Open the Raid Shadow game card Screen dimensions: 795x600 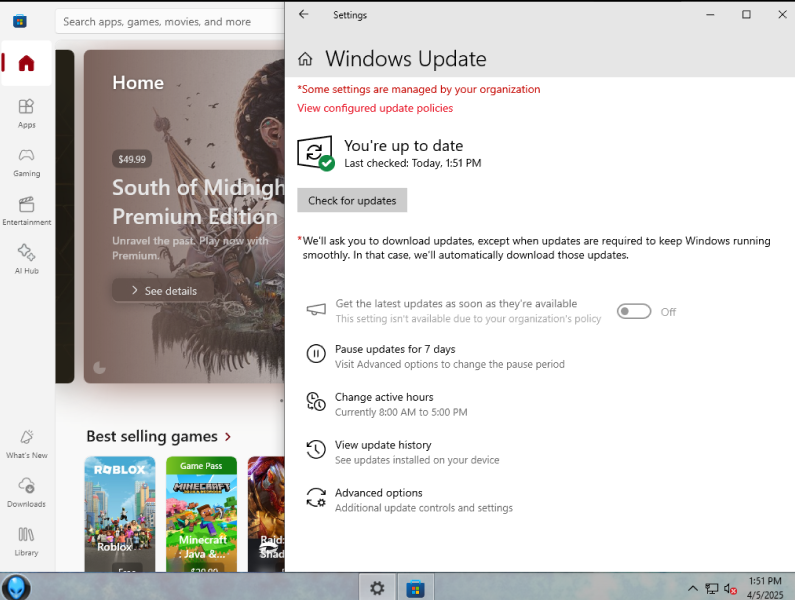pos(266,514)
